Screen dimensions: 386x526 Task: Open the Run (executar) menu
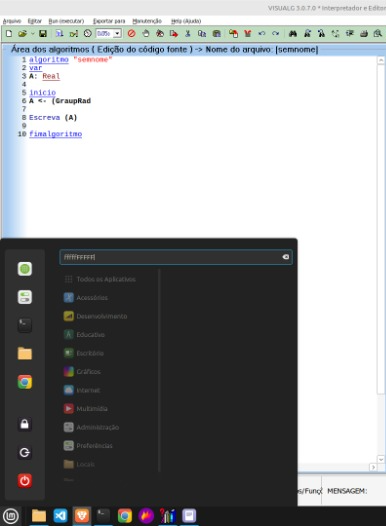click(66, 21)
